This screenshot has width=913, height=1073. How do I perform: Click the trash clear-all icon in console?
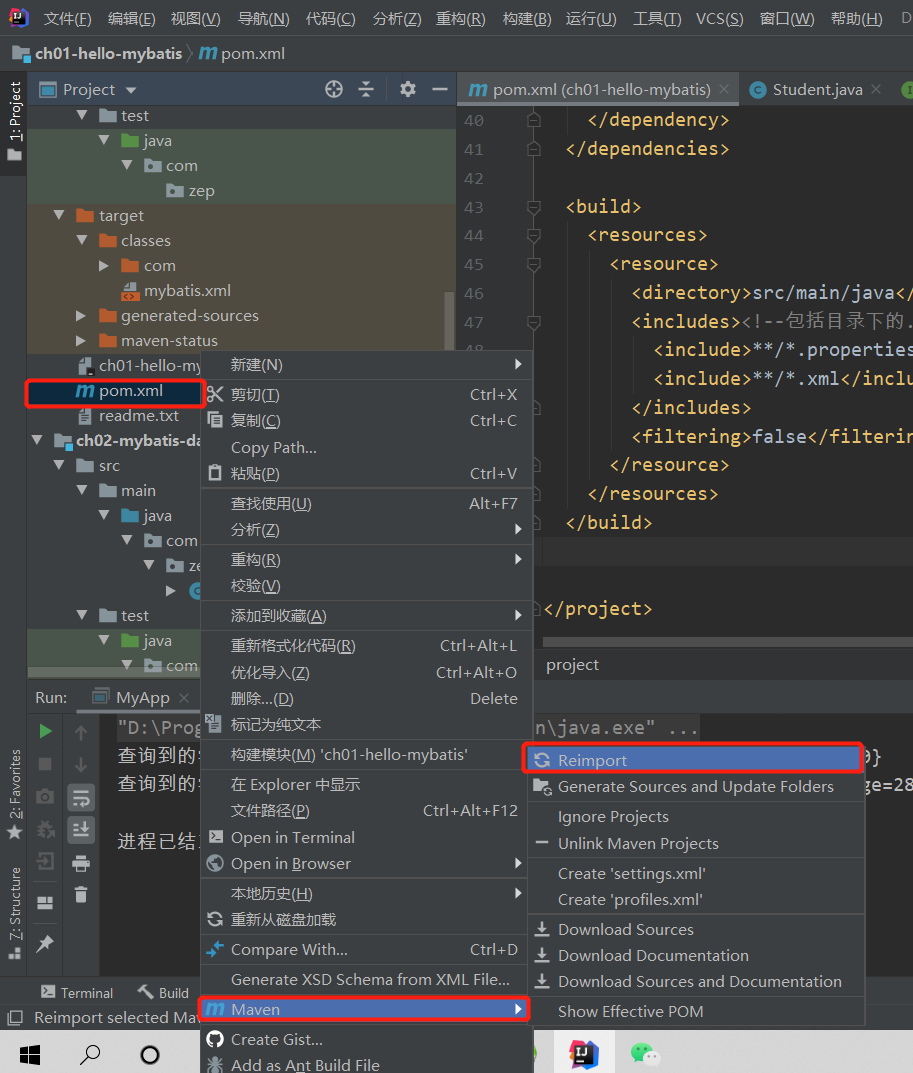[81, 894]
